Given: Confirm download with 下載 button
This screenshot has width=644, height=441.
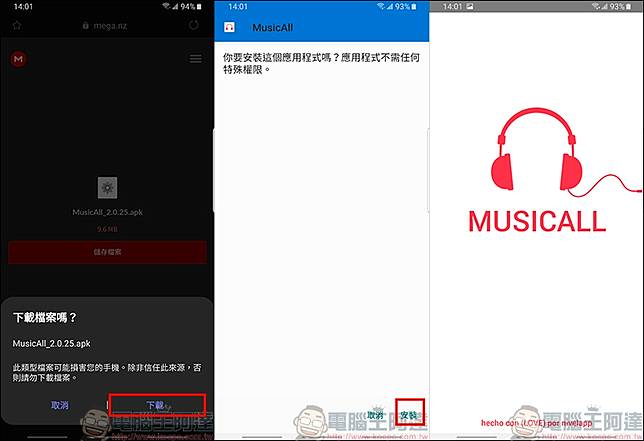Looking at the screenshot, I should pos(157,405).
